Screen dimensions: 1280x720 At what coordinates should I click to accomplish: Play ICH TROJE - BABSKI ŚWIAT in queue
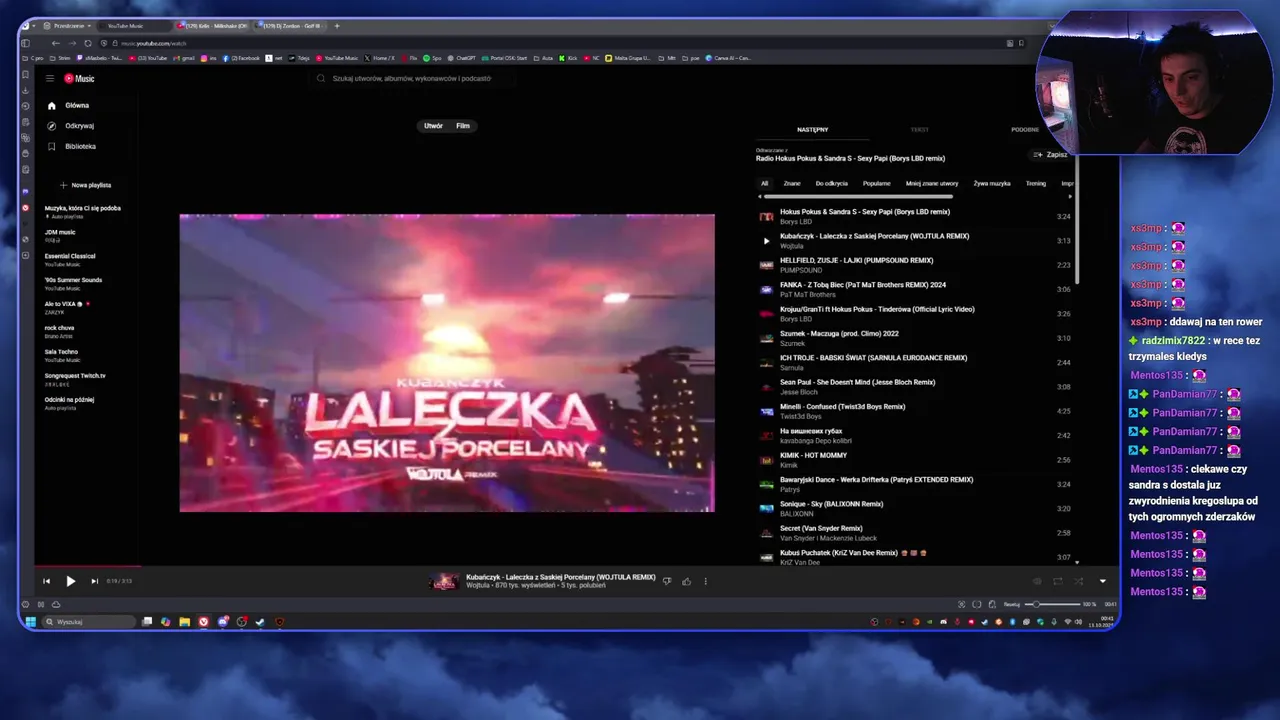coord(915,362)
